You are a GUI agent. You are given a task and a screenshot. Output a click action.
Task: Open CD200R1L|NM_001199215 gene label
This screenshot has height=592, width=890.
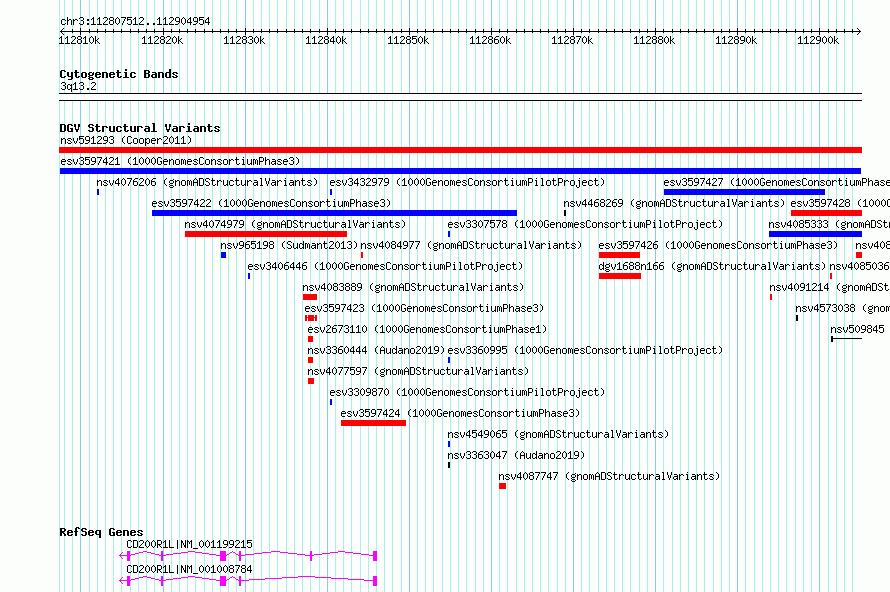[189, 544]
